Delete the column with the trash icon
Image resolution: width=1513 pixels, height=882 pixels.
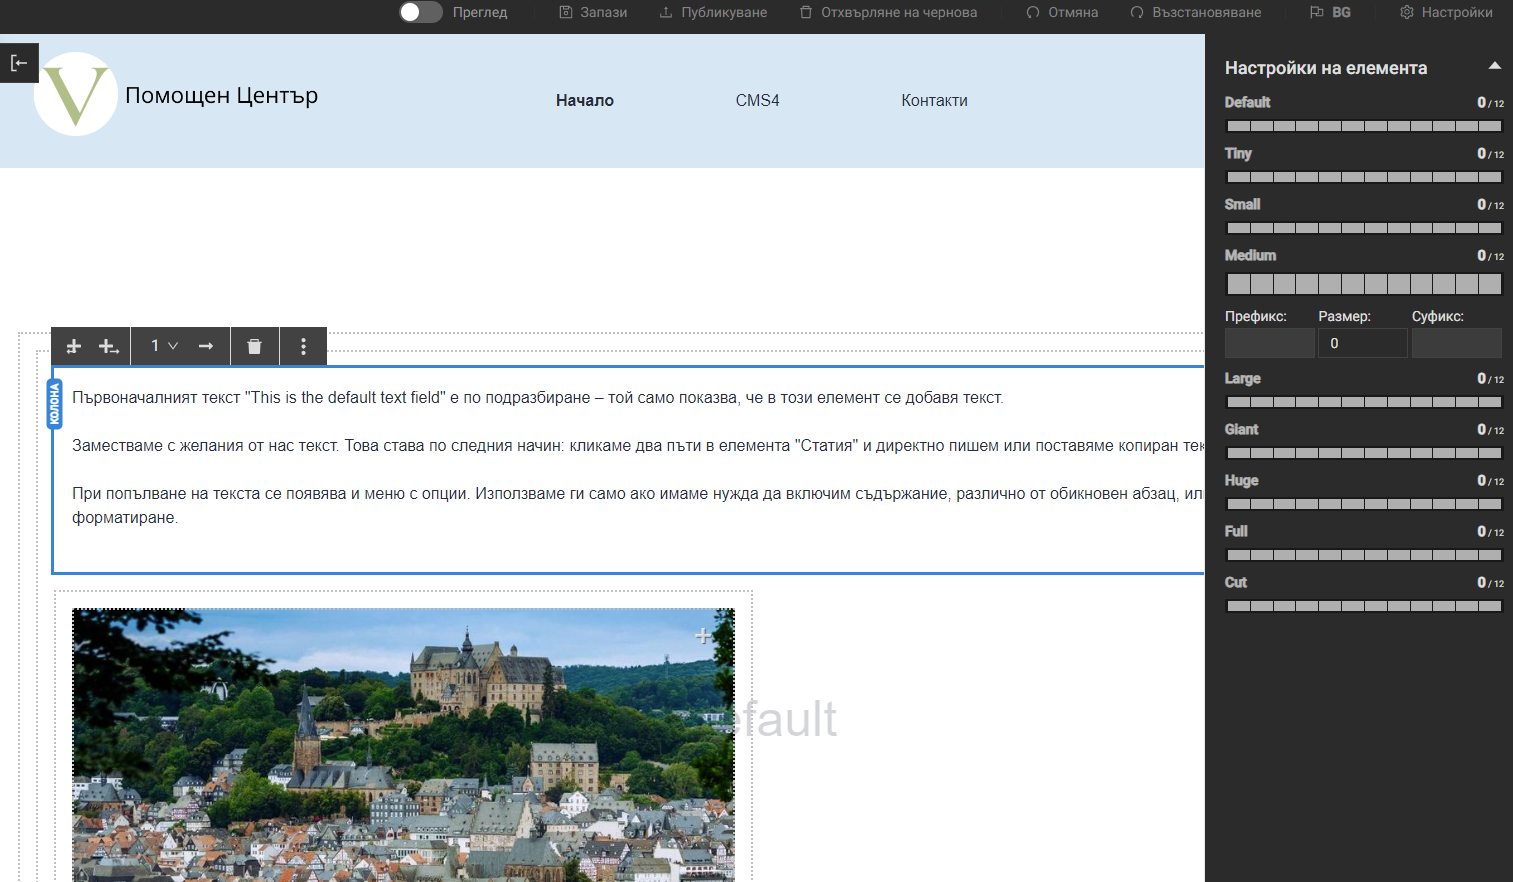[255, 346]
